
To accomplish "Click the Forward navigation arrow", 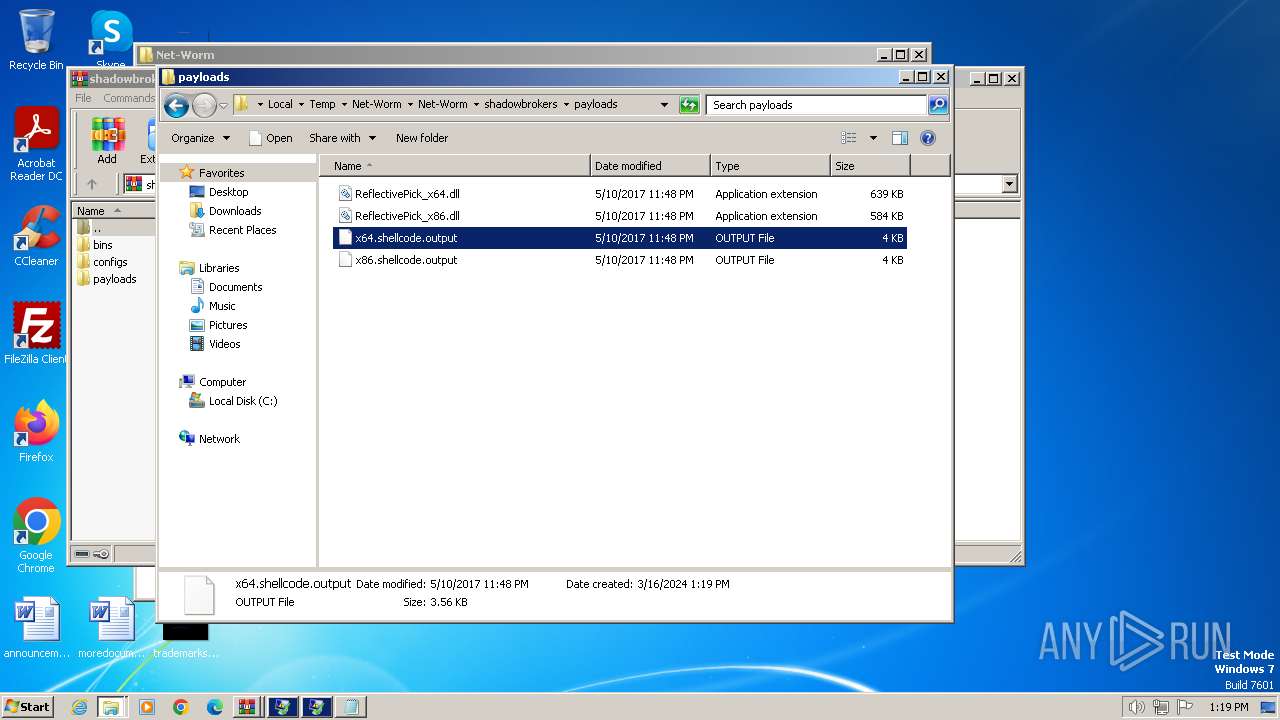I will (x=204, y=105).
